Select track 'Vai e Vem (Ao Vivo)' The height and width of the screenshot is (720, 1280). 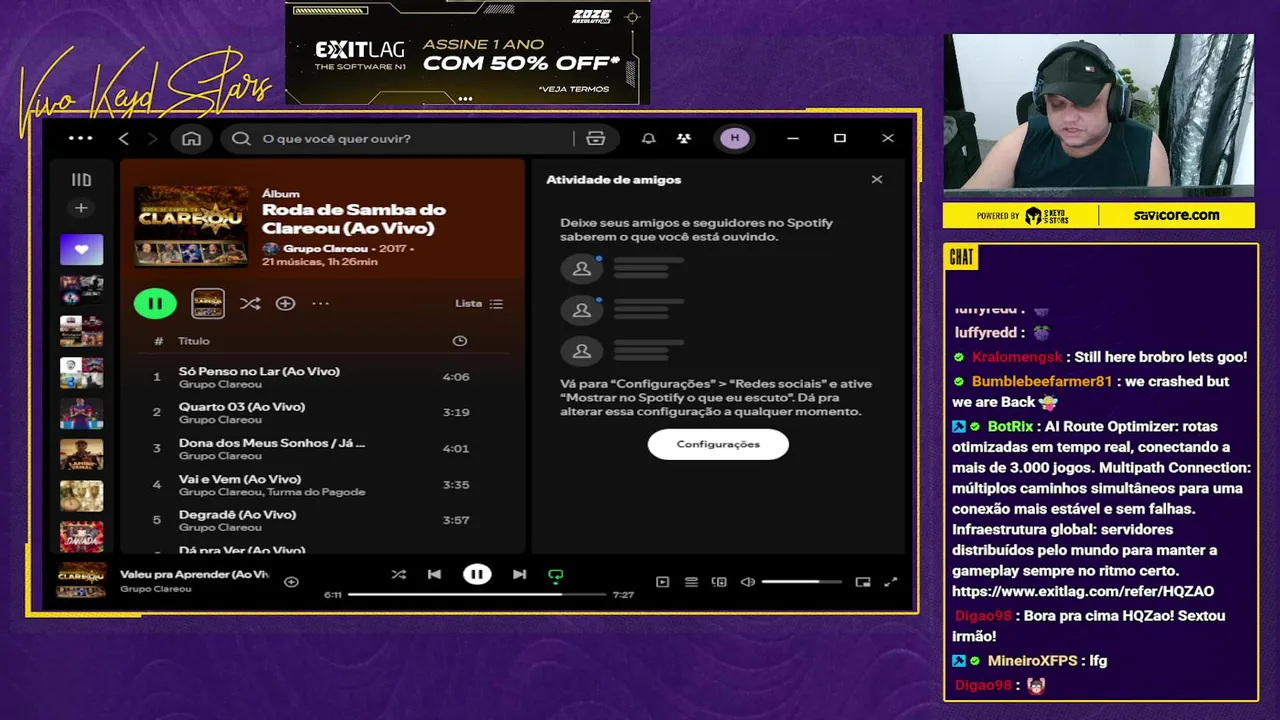[322, 484]
